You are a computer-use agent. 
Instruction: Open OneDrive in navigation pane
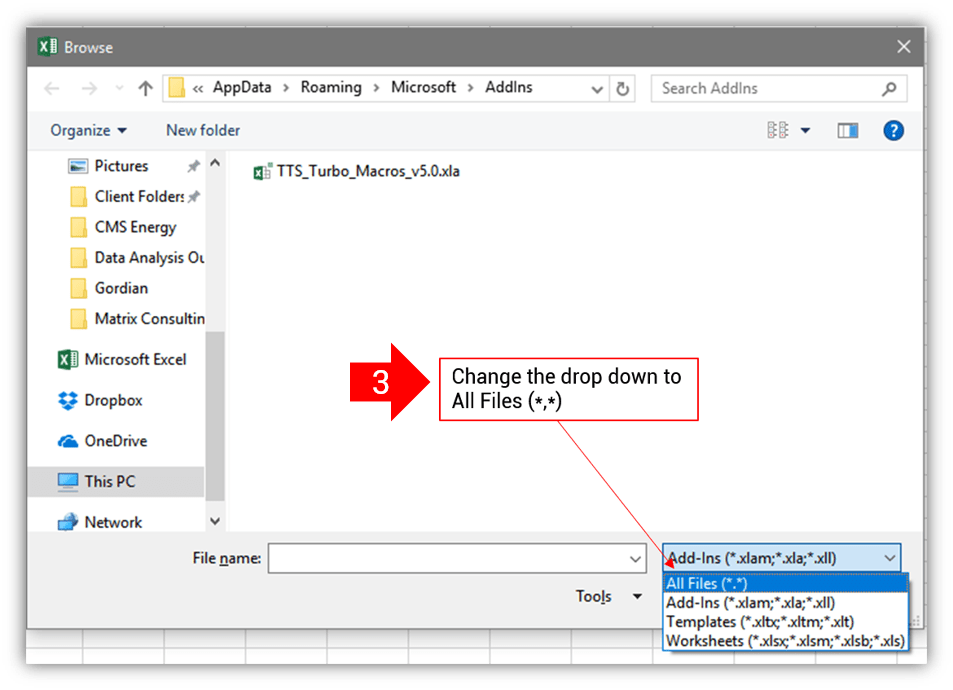[x=115, y=441]
